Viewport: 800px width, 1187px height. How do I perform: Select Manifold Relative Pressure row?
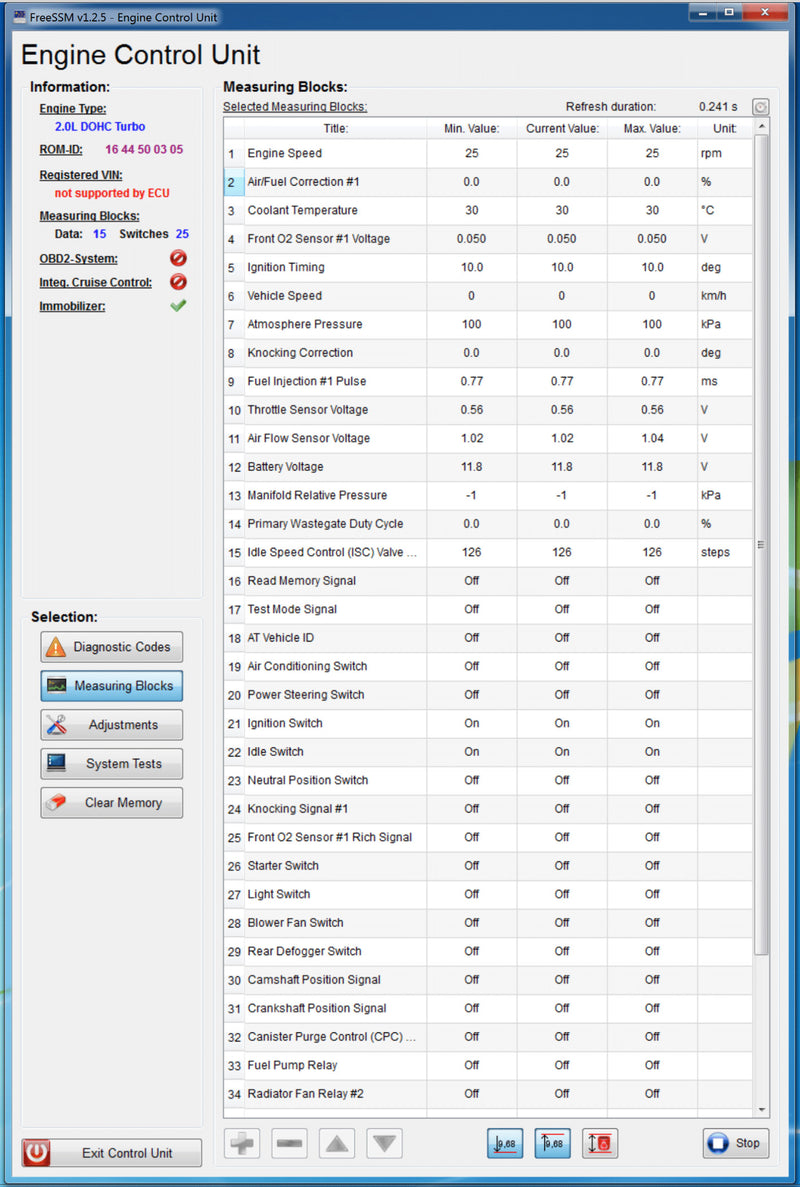(x=488, y=495)
